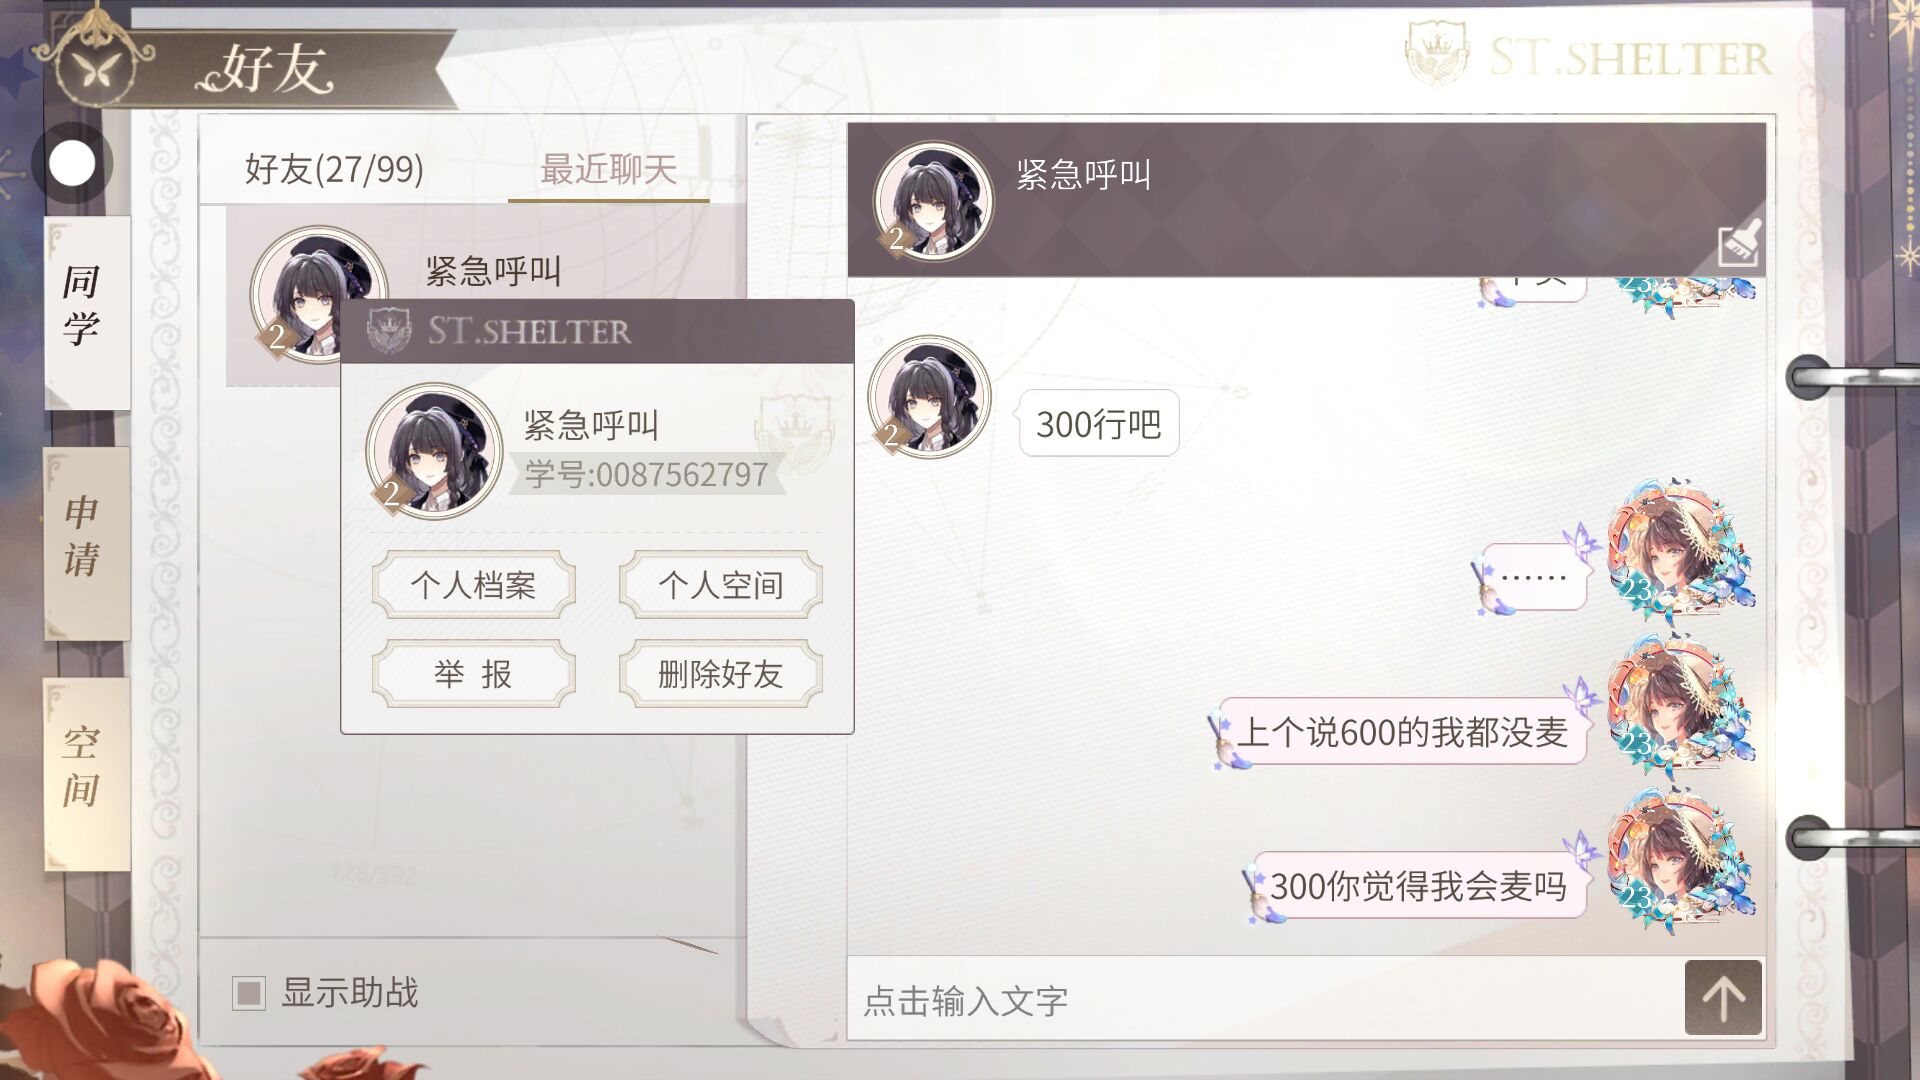This screenshot has width=1920, height=1080.
Task: Click the clear chat broom icon
Action: (1739, 242)
